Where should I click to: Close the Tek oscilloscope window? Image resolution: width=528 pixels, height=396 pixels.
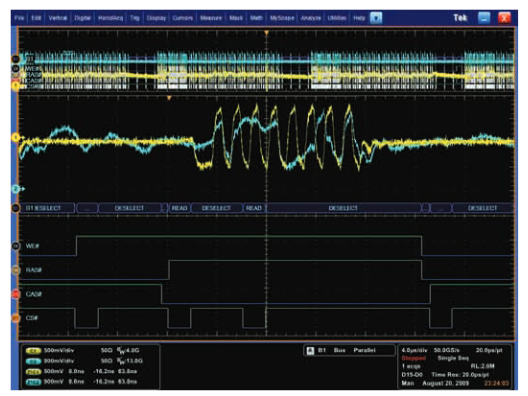(504, 18)
